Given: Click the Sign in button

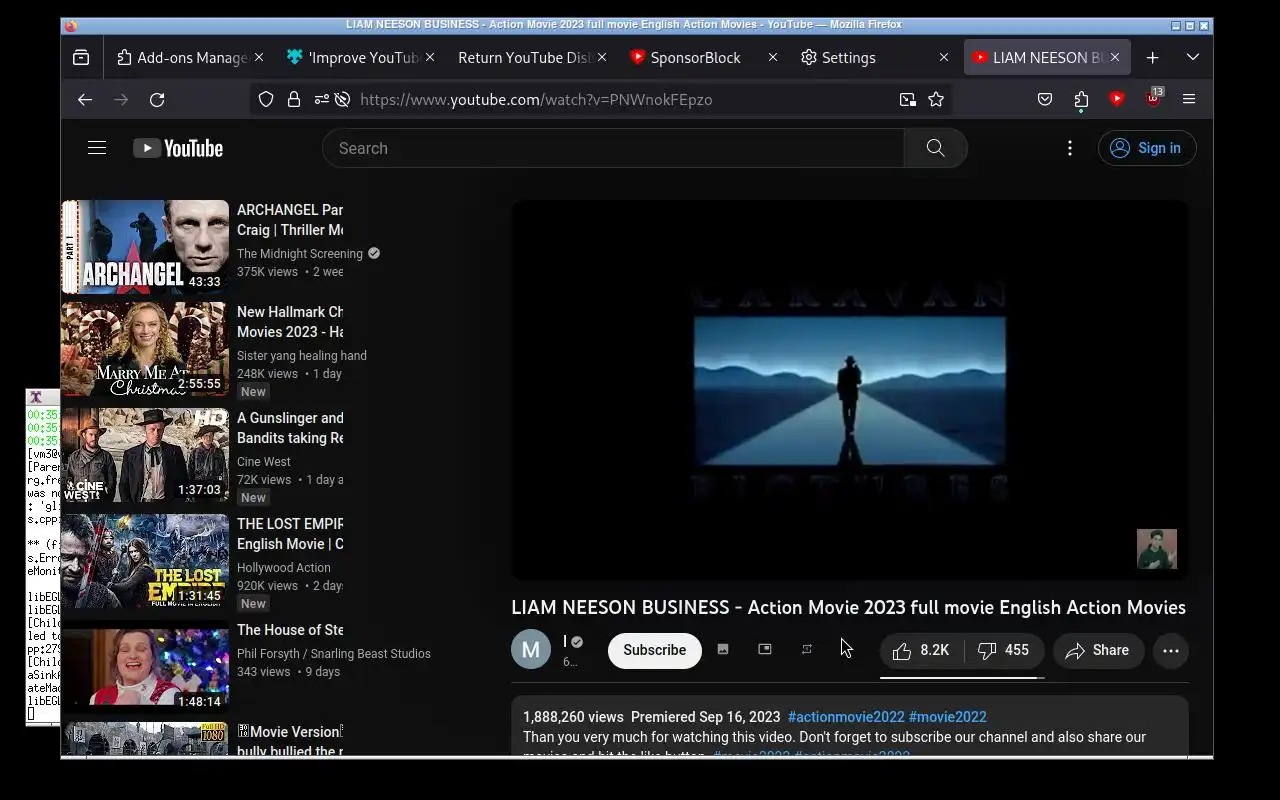Looking at the screenshot, I should click(1147, 148).
